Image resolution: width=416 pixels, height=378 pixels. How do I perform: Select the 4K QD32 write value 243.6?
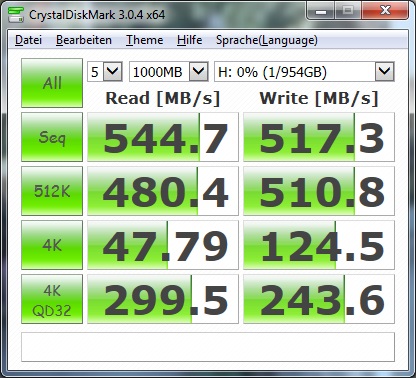click(319, 299)
